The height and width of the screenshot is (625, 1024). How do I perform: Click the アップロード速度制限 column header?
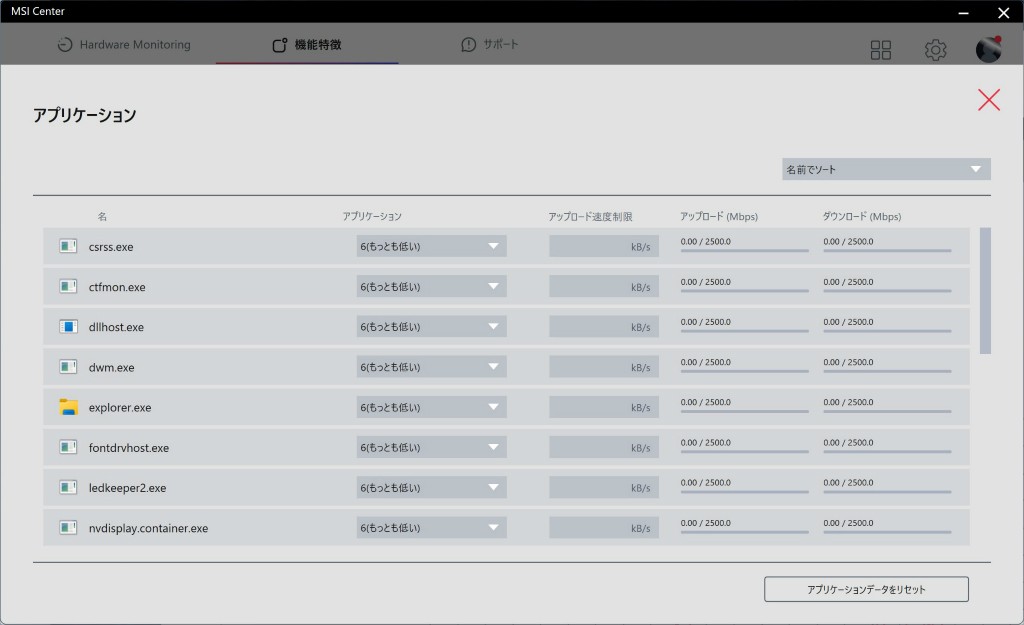click(590, 216)
